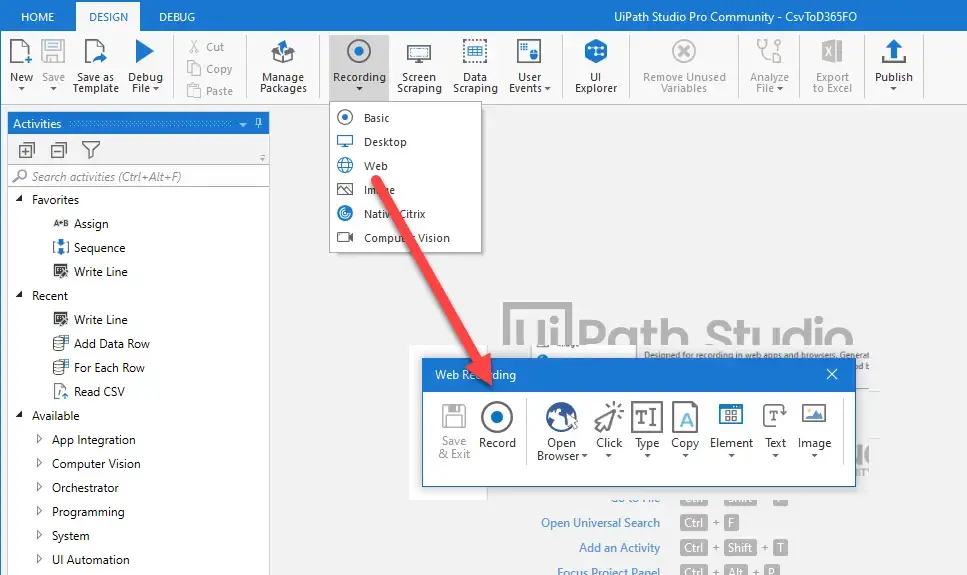Run Debug File play icon
Image resolution: width=967 pixels, height=575 pixels.
click(x=145, y=52)
